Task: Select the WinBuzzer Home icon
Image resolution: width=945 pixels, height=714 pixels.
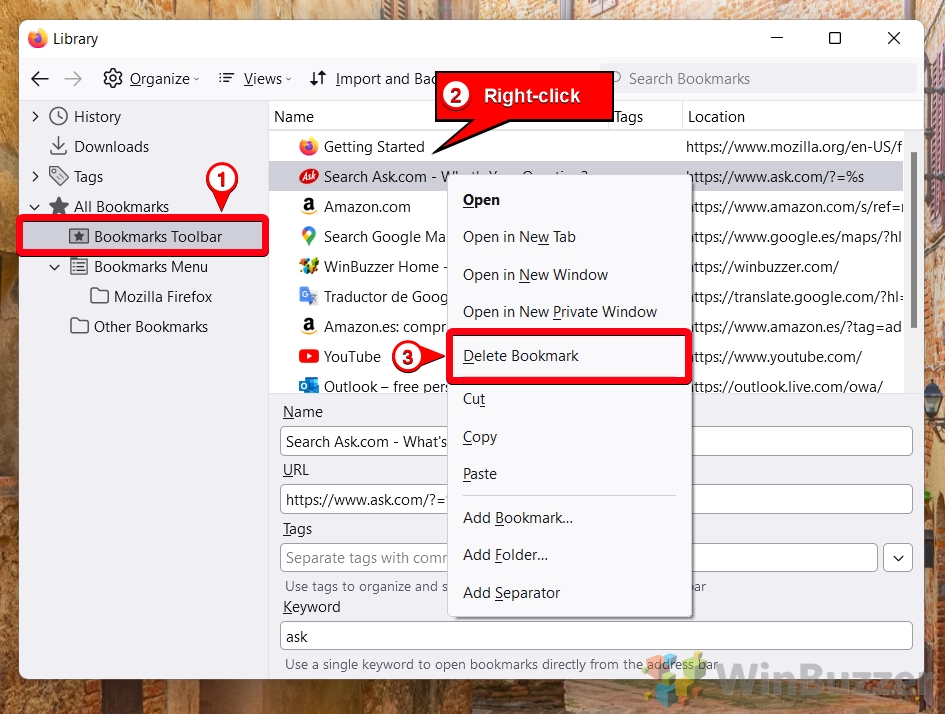Action: pos(309,266)
